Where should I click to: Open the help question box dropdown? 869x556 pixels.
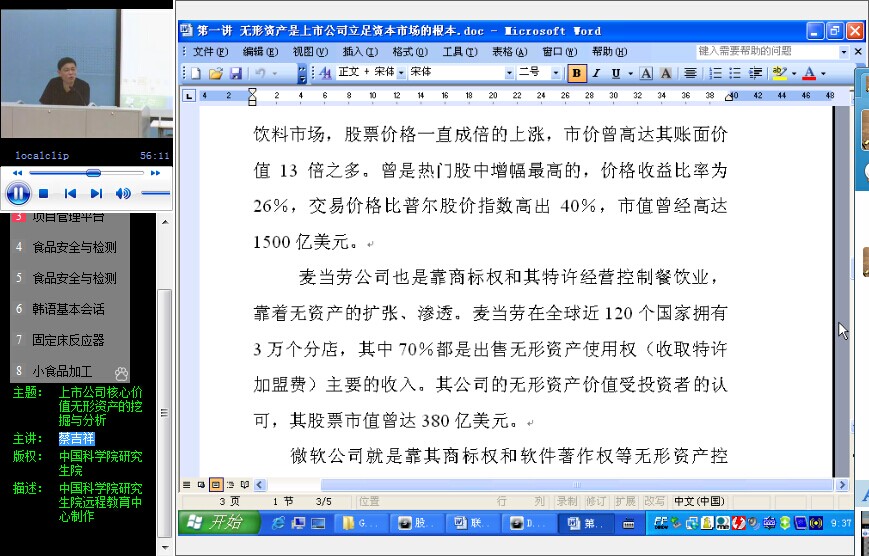pyautogui.click(x=844, y=52)
